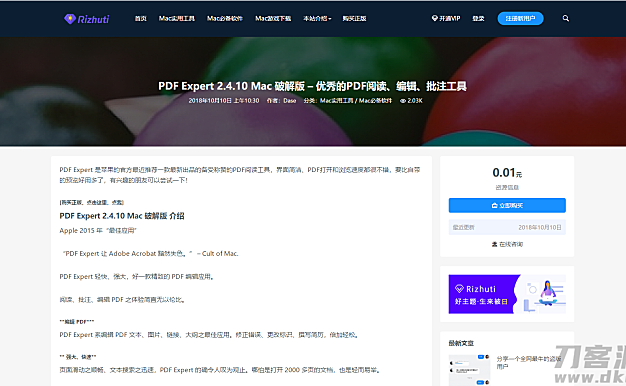The width and height of the screenshot is (626, 386).
Task: Go to the 首页 home menu item
Action: coord(141,18)
